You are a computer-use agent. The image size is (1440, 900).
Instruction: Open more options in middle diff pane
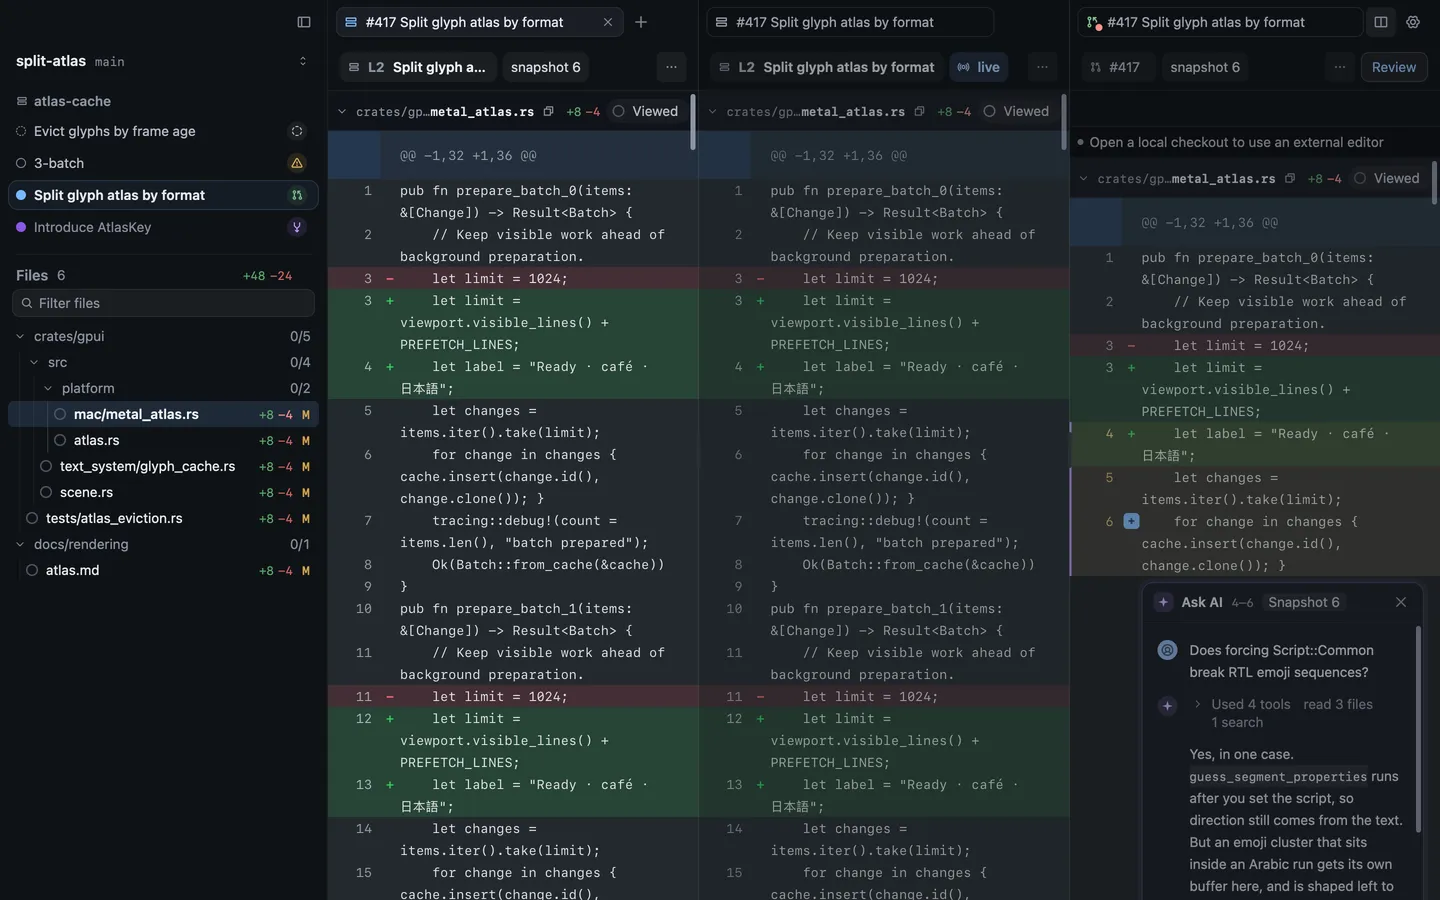click(x=1042, y=67)
